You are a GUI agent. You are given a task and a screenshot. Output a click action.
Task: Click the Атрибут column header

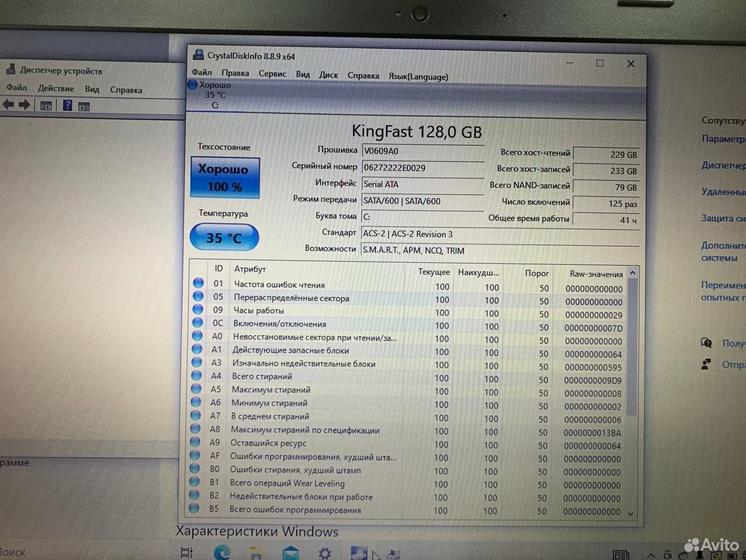pos(249,269)
